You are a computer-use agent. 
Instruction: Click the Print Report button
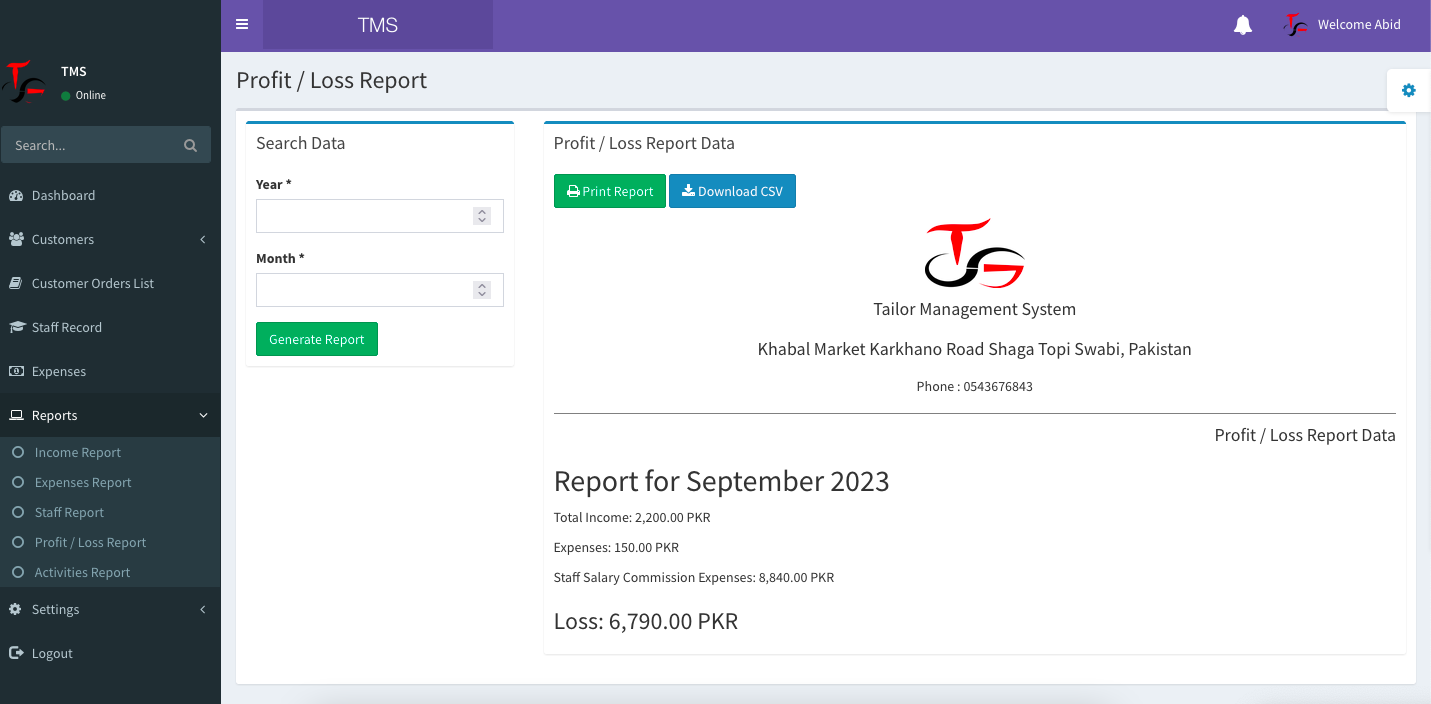point(609,191)
